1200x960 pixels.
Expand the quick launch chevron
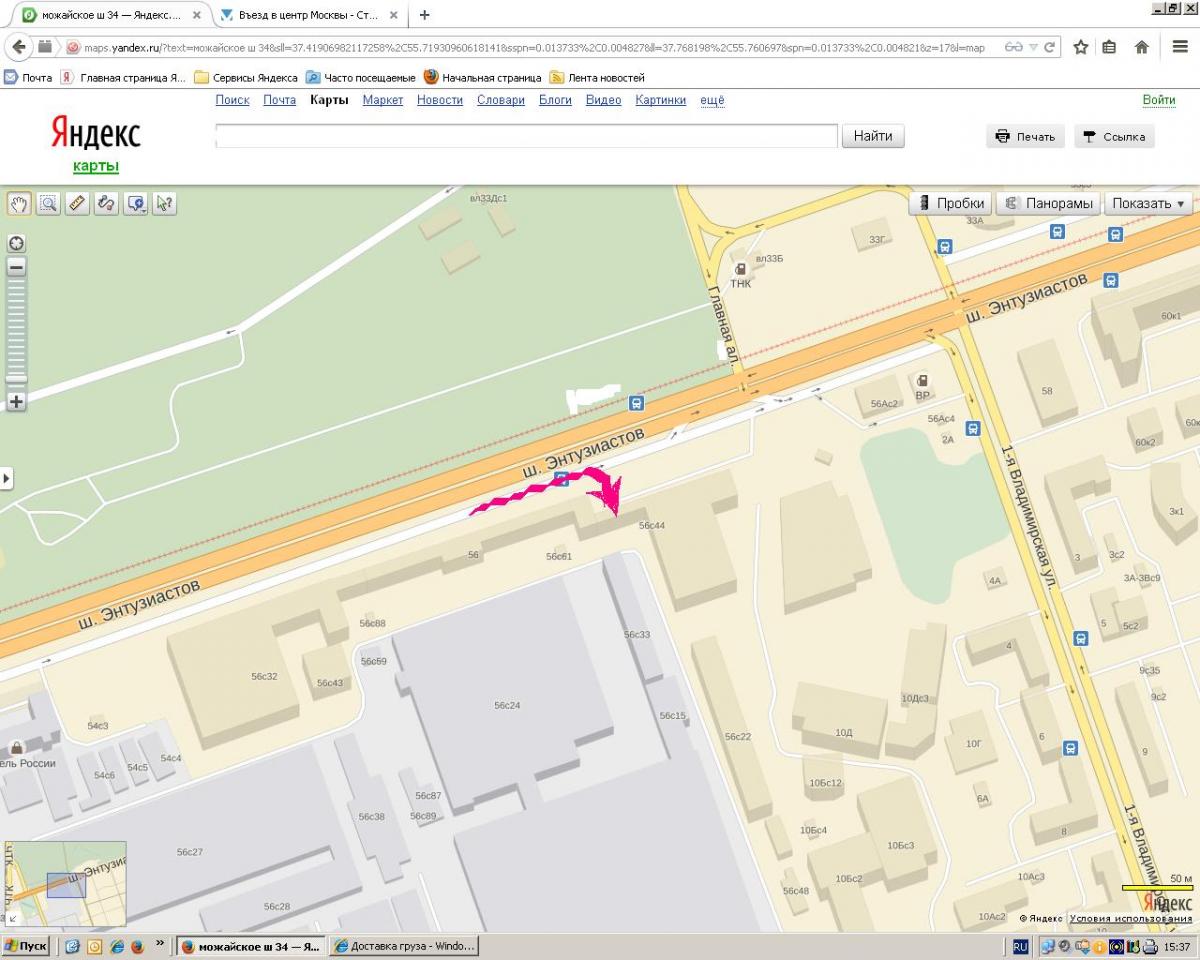161,946
